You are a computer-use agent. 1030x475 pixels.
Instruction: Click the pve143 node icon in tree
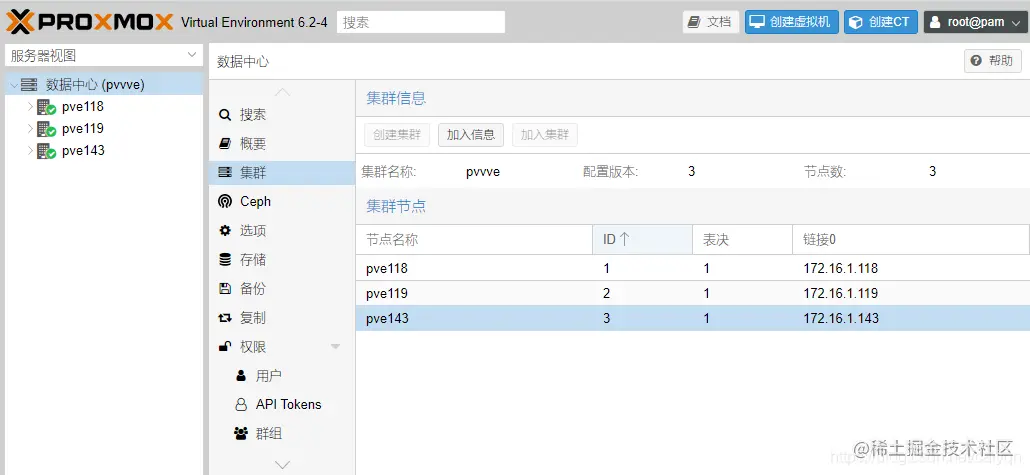pos(46,151)
